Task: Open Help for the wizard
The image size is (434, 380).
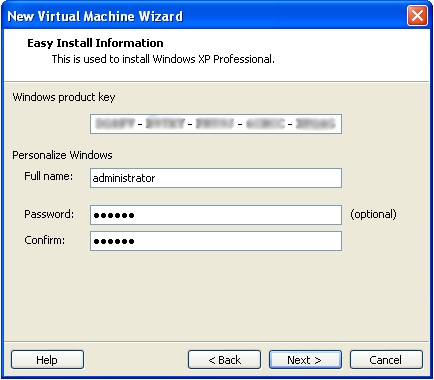Action: [47, 360]
